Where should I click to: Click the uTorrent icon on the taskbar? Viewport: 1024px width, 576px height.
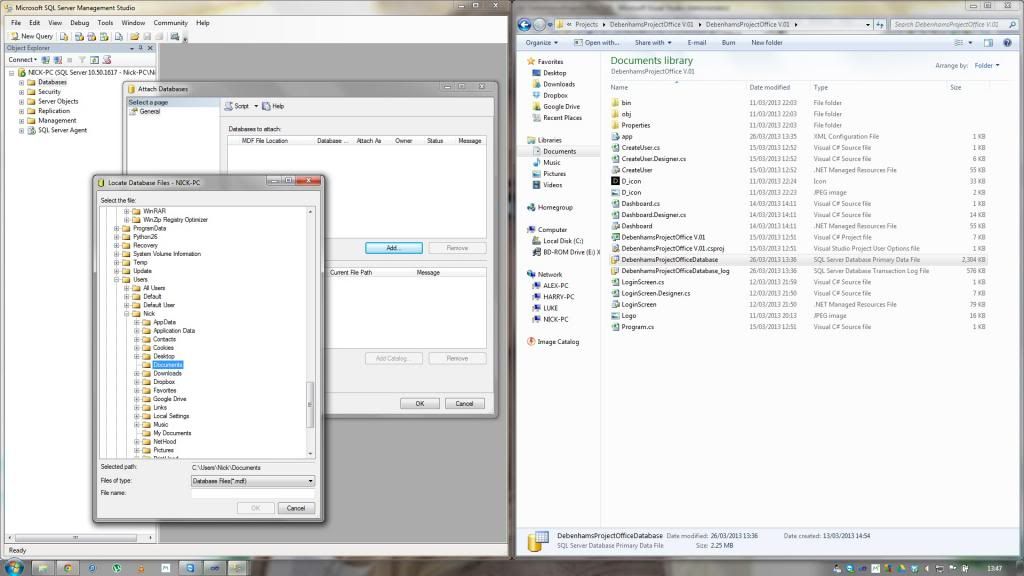(117, 568)
